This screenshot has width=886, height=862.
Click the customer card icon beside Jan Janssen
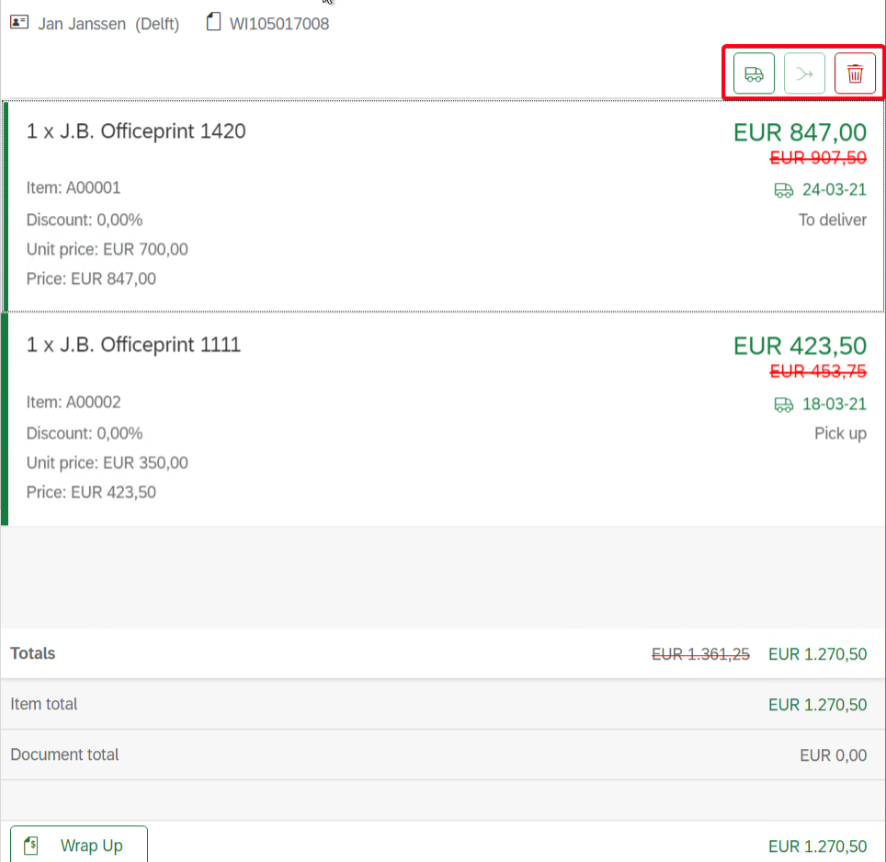point(19,23)
